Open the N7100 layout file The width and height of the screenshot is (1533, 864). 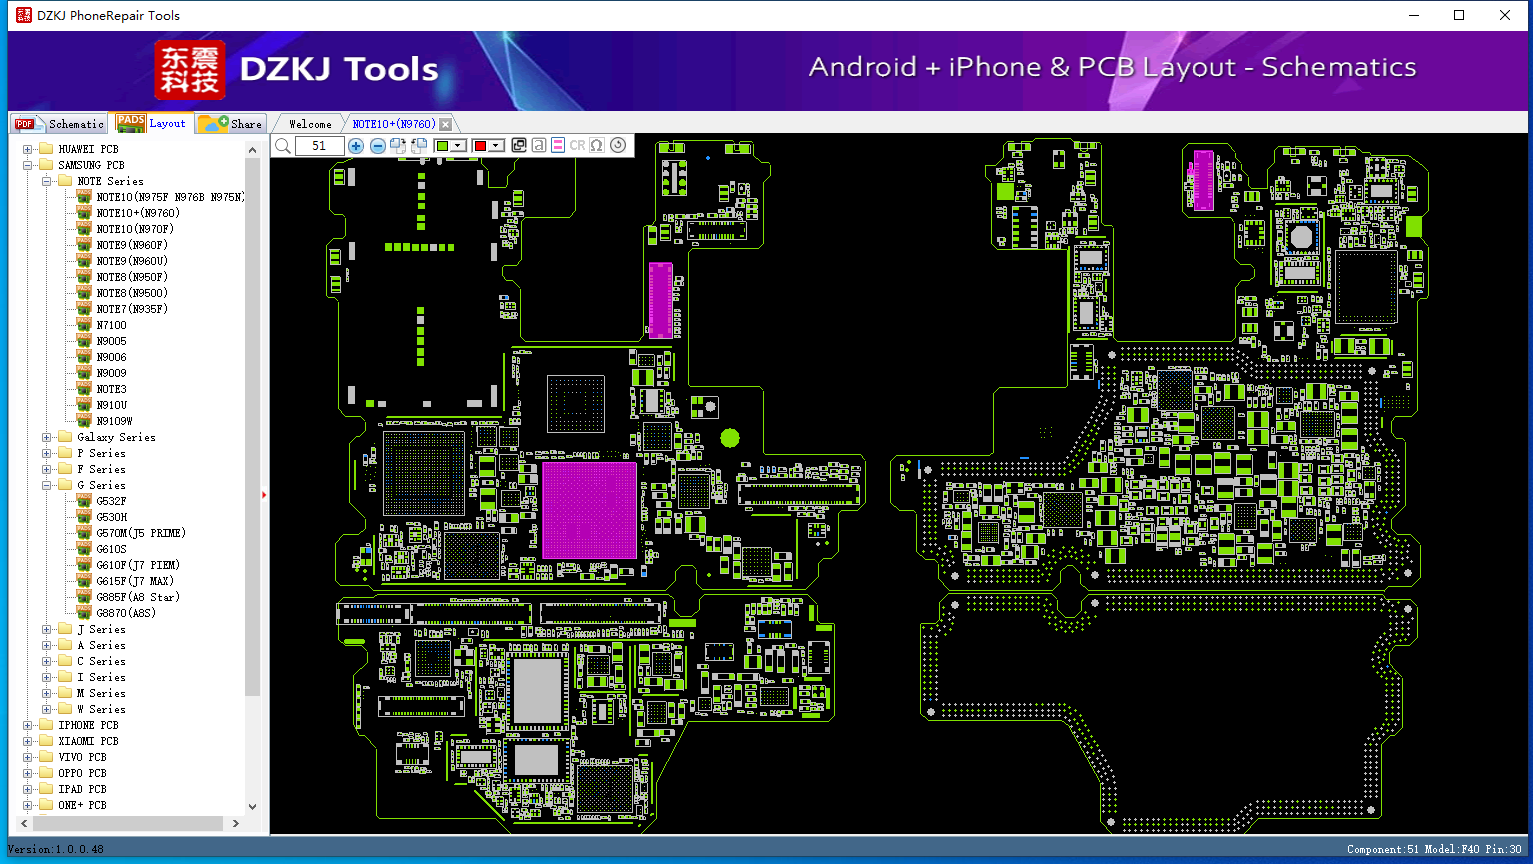[x=111, y=325]
